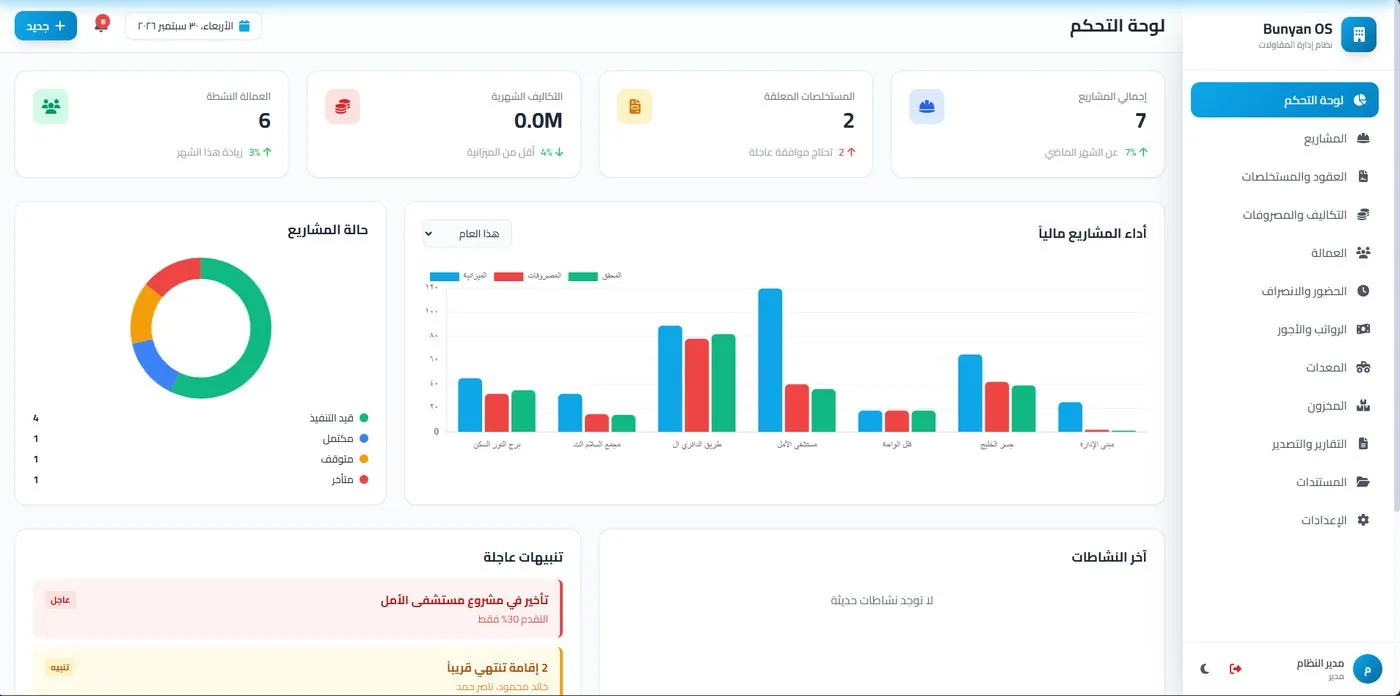This screenshot has height=696, width=1400.
Task: Click the text عن الشهر الماضي
Action: click(x=1083, y=153)
